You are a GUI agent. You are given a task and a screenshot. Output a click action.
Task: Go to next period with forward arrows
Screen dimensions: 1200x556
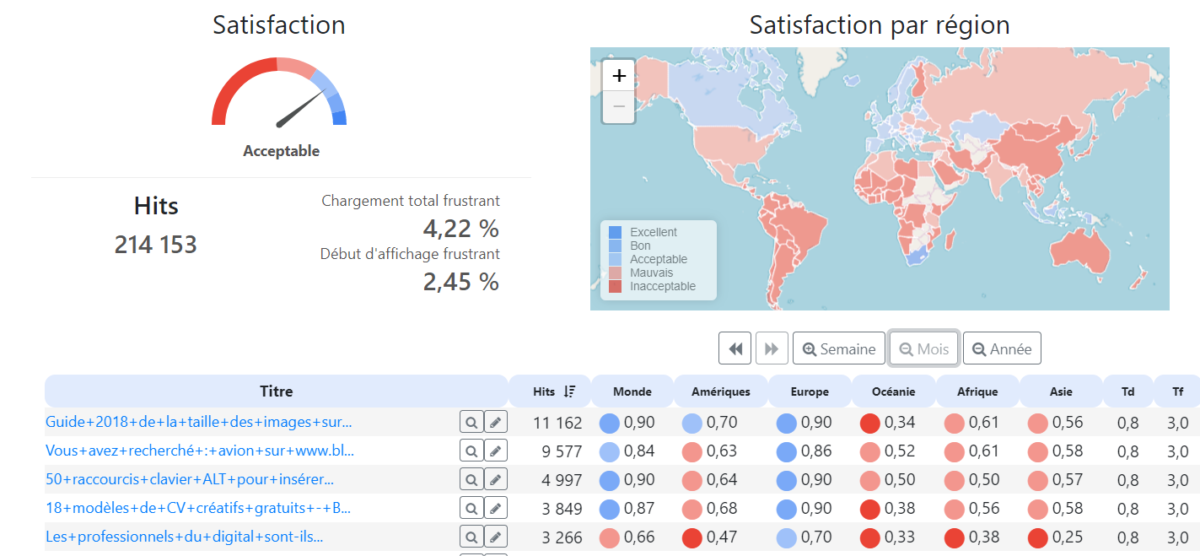(x=771, y=349)
